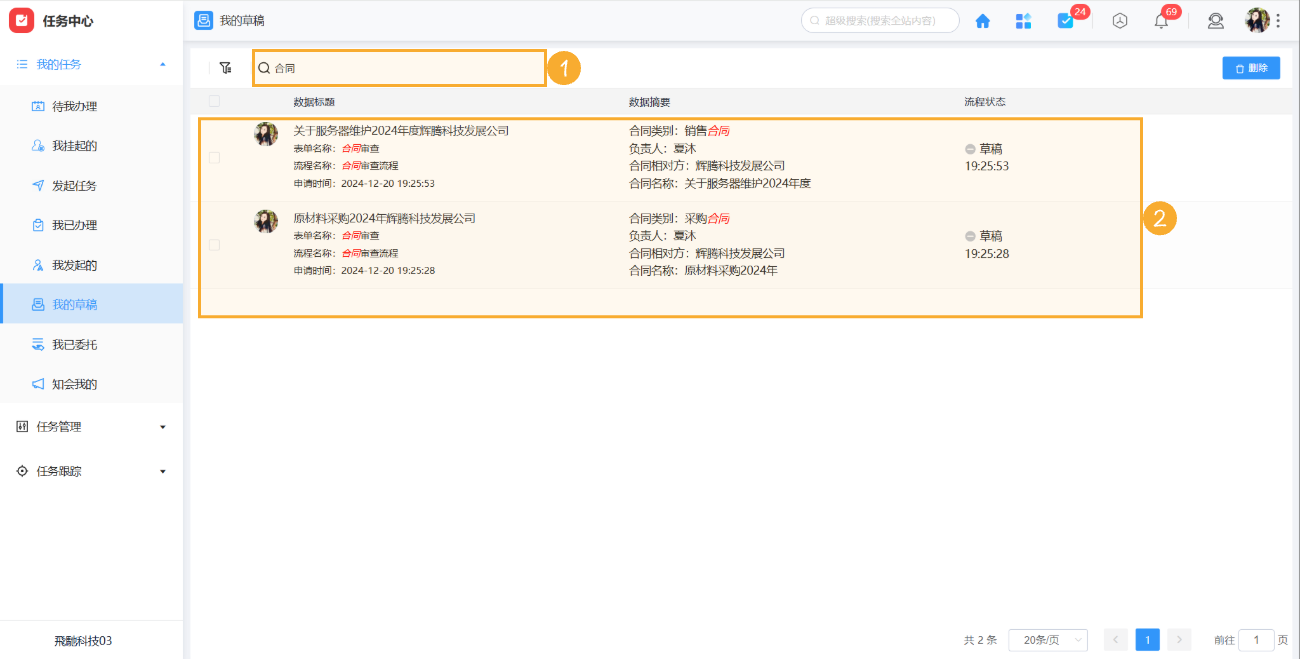Viewport: 1300px width, 659px height.
Task: Click the customer service headset icon
Action: [x=1215, y=20]
